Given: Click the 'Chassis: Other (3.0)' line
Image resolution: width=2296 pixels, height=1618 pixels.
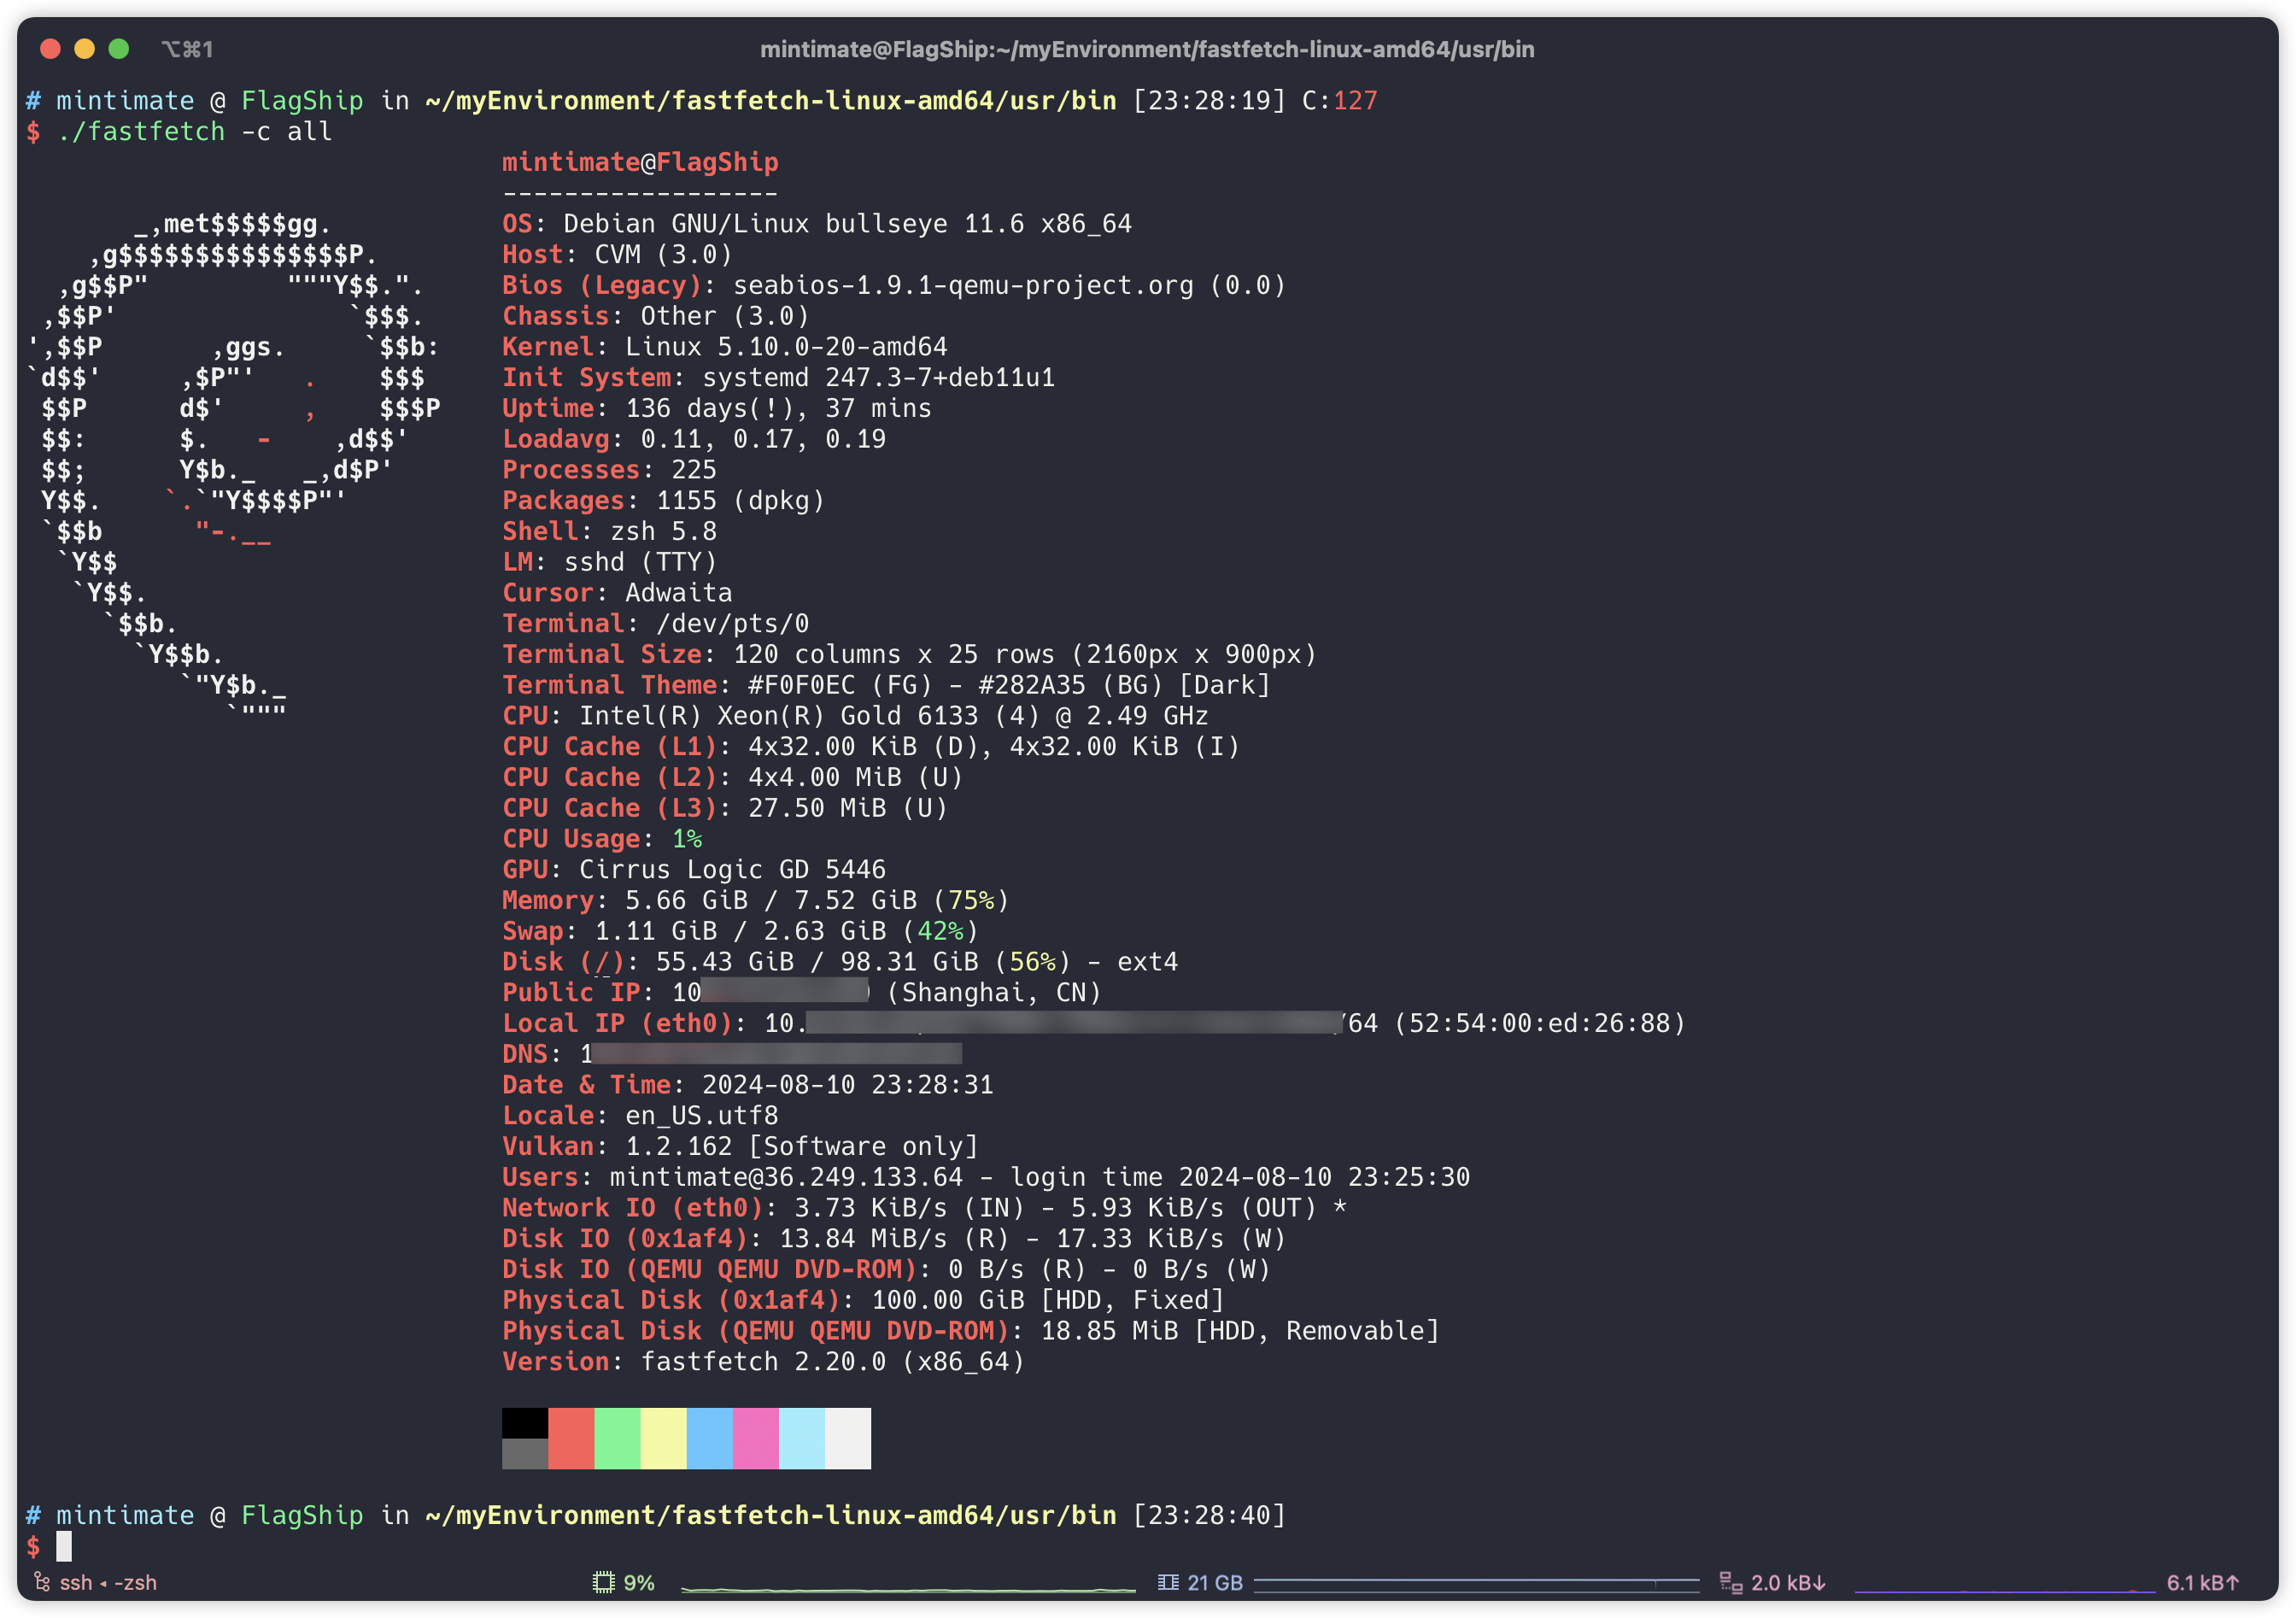Looking at the screenshot, I should point(655,316).
